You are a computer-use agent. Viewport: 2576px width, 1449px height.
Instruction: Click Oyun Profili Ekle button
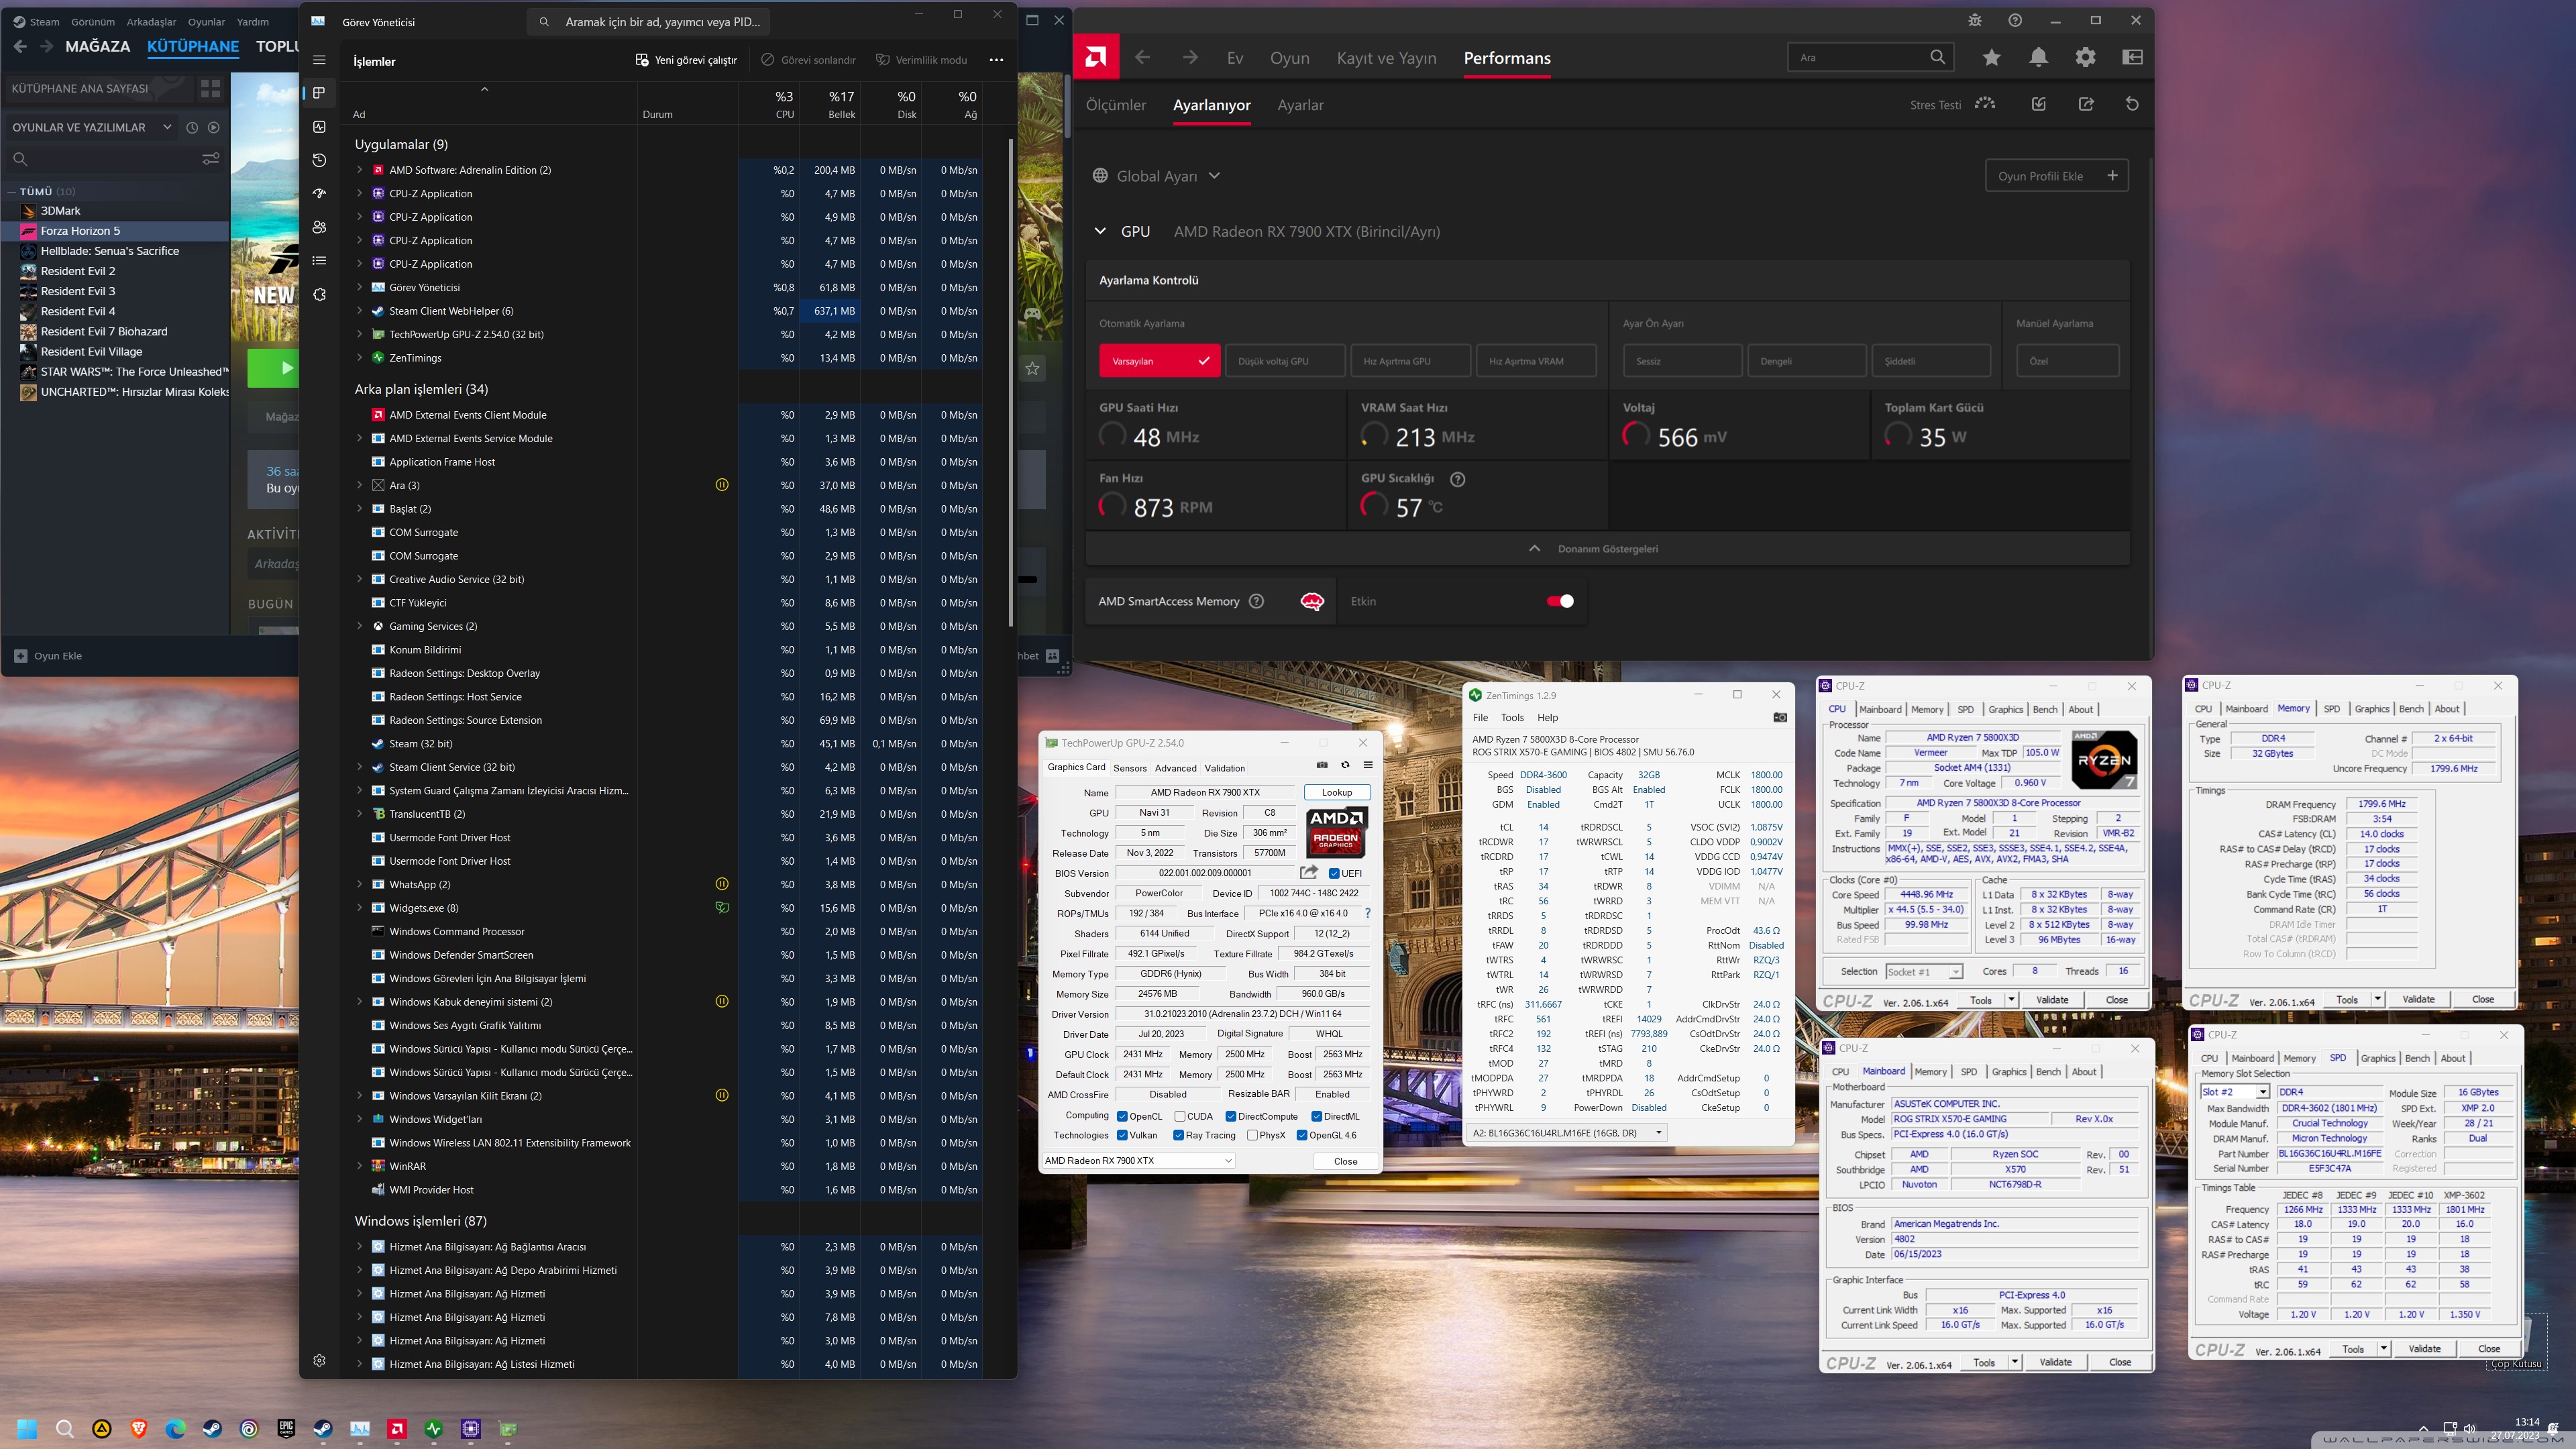2056,176
